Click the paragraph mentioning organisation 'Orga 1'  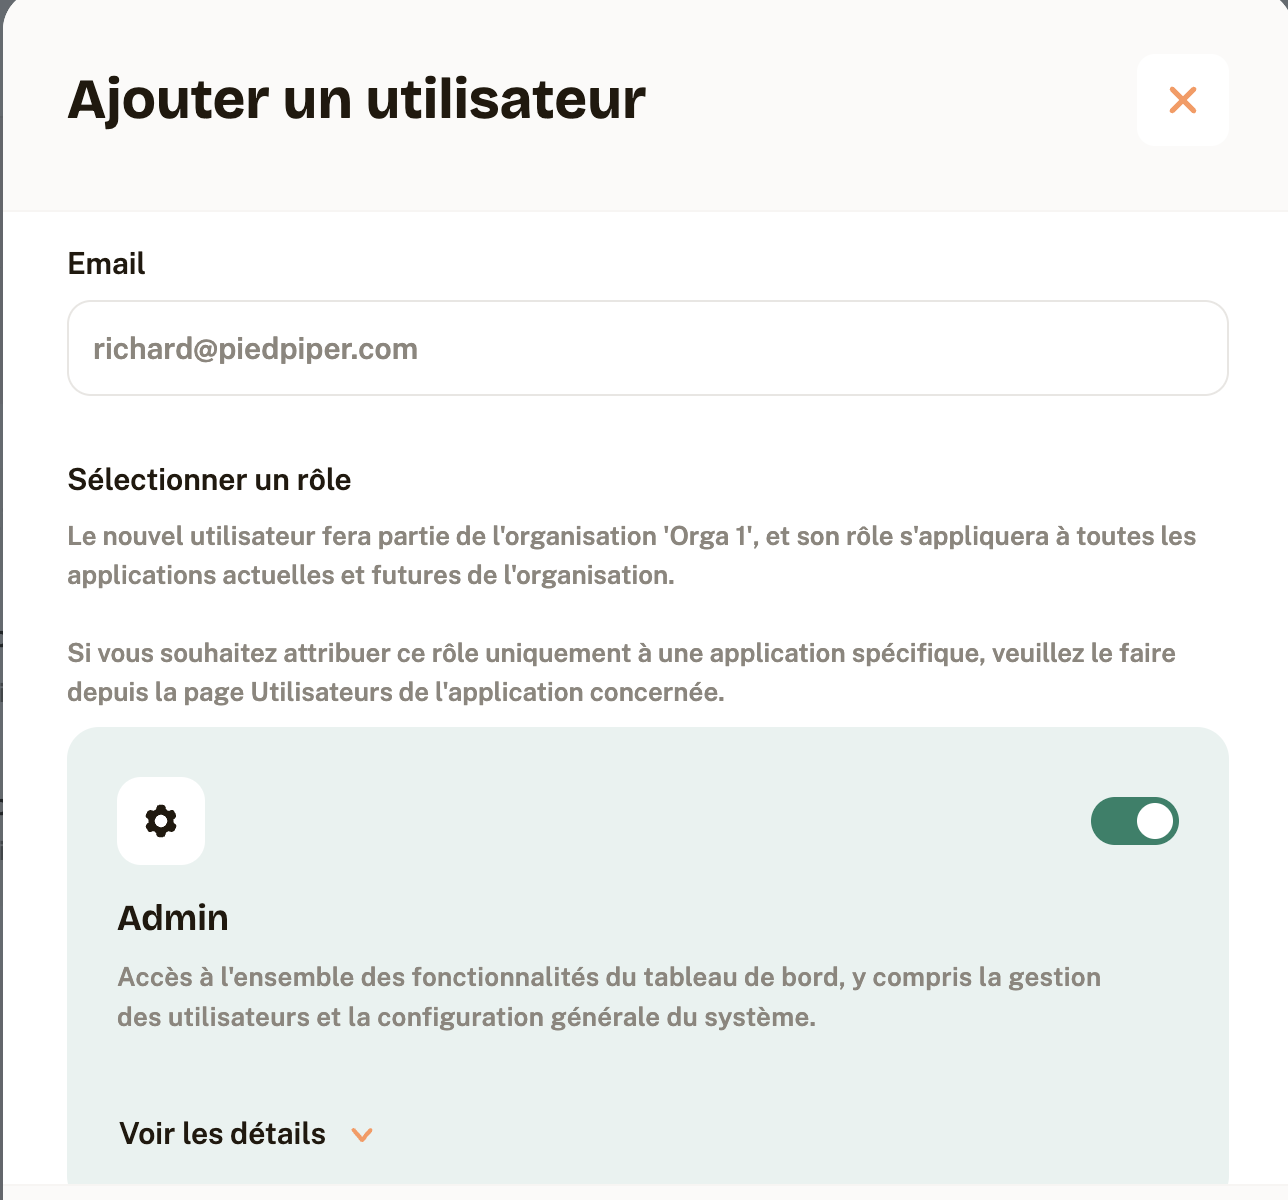click(x=632, y=556)
